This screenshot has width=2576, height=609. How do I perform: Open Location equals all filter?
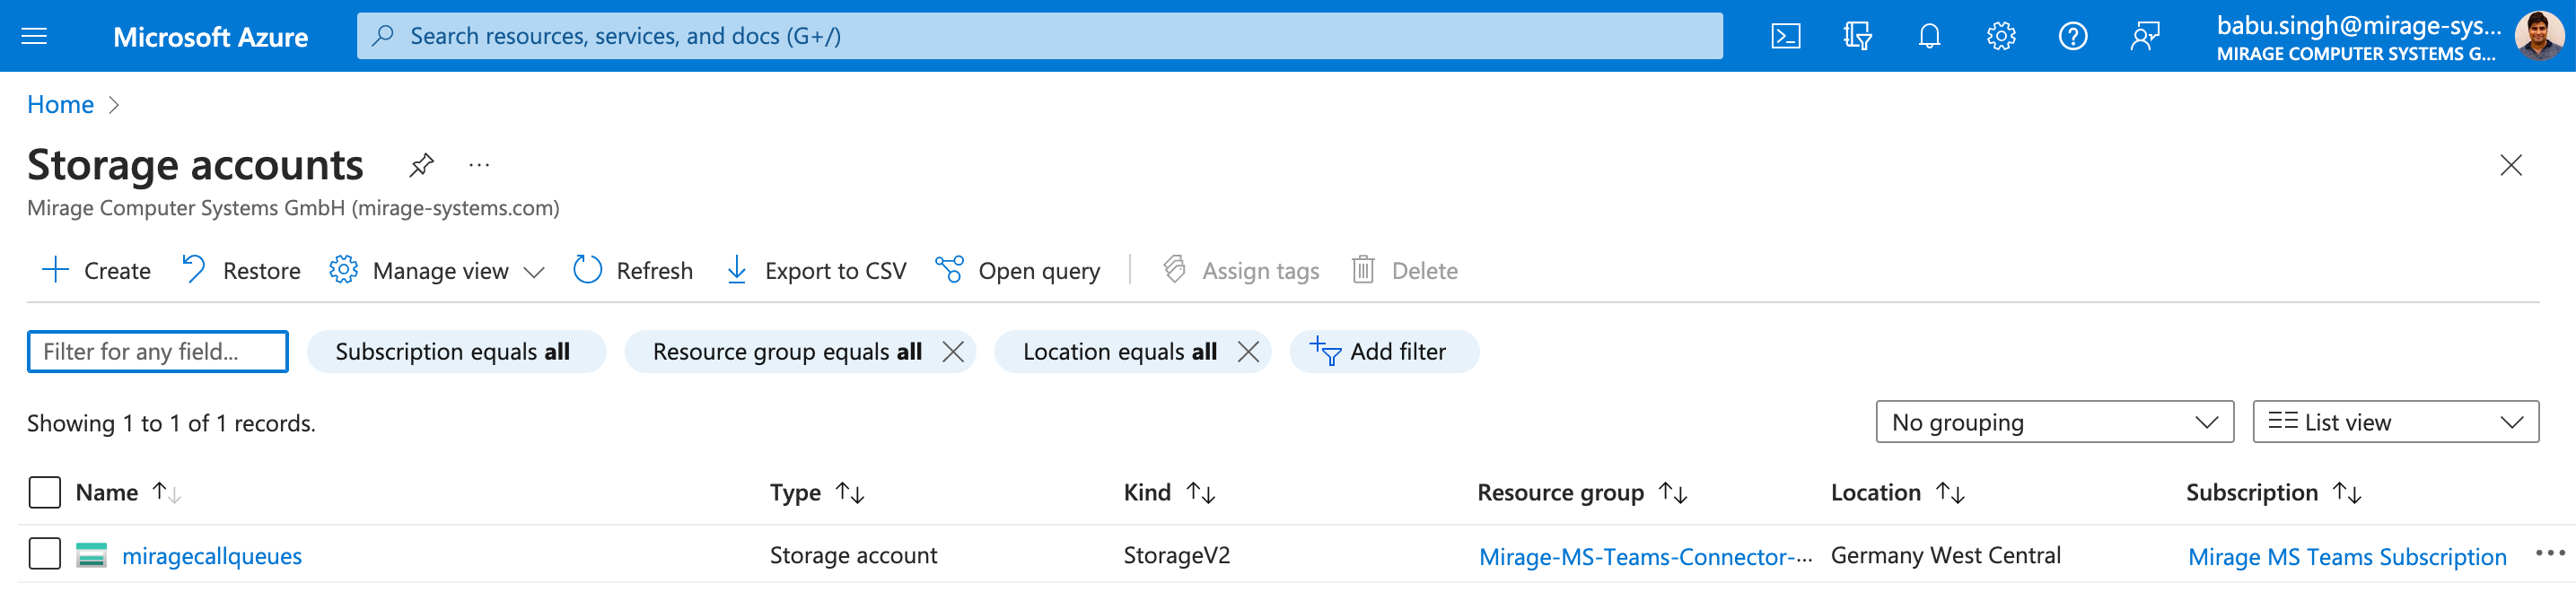pyautogui.click(x=1119, y=351)
